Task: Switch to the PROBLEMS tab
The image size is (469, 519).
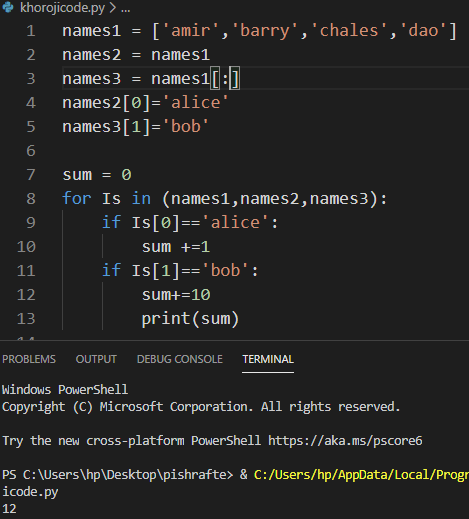Action: tap(29, 359)
